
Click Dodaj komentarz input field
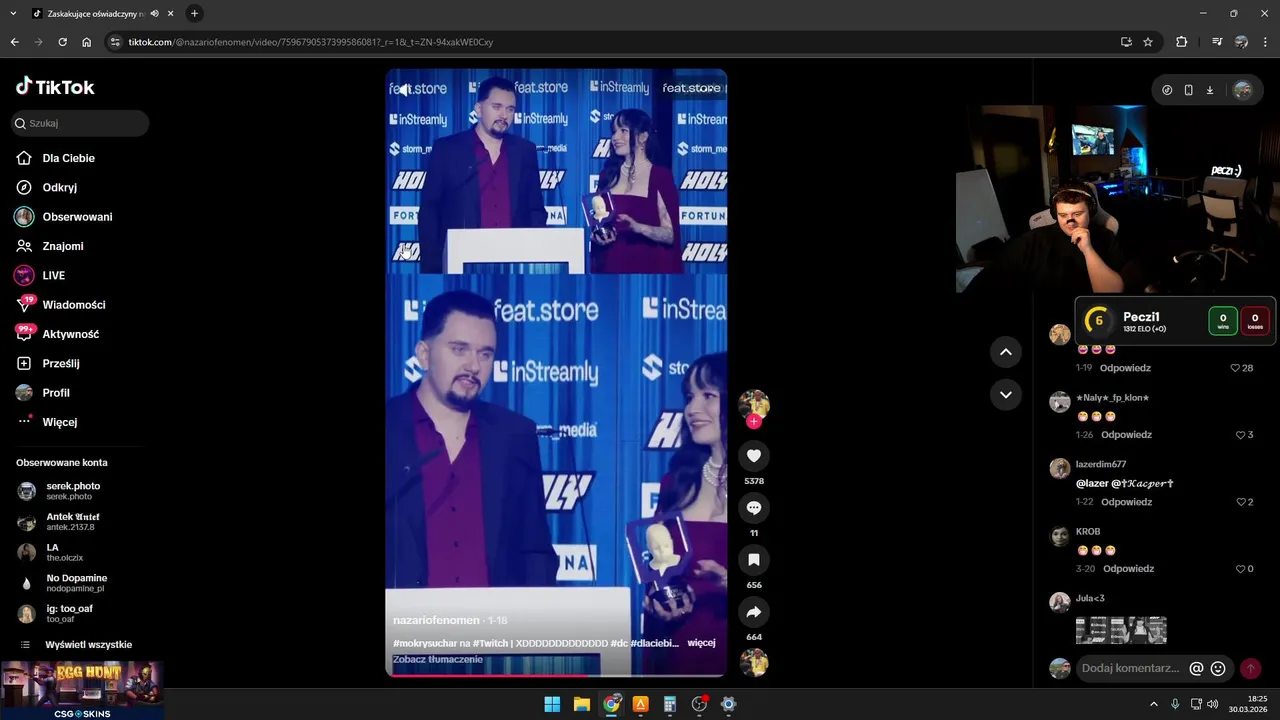click(x=1130, y=668)
